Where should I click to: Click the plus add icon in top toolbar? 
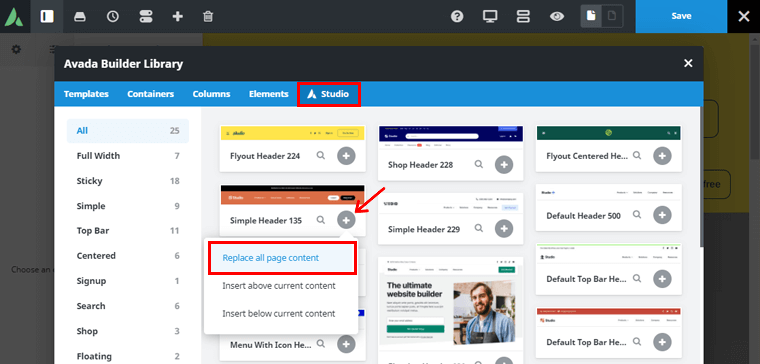click(x=177, y=16)
